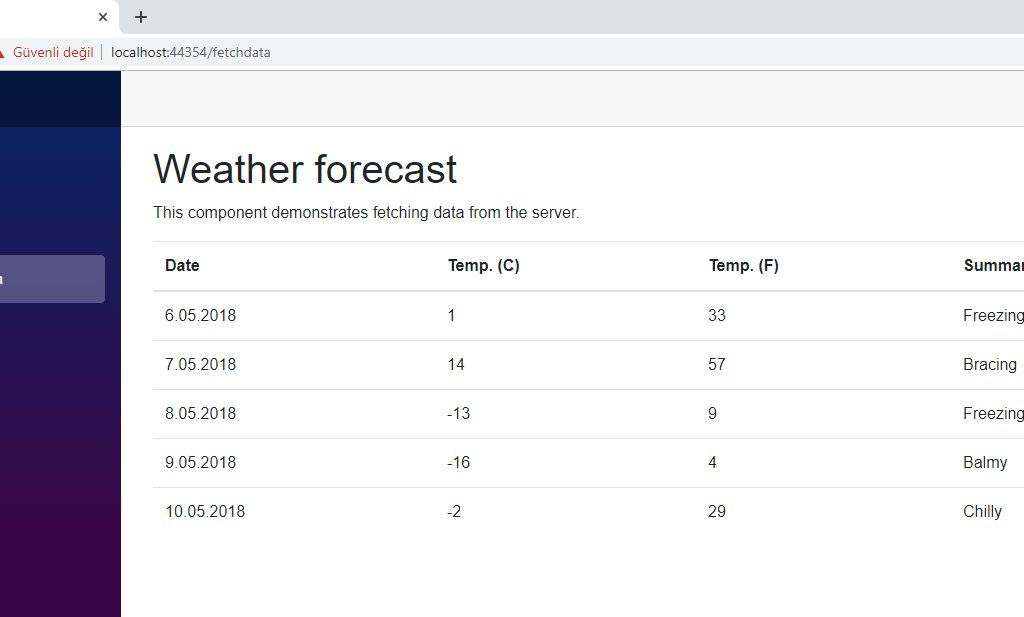1024x617 pixels.
Task: Click the not-secure warning triangle icon
Action: 3,52
